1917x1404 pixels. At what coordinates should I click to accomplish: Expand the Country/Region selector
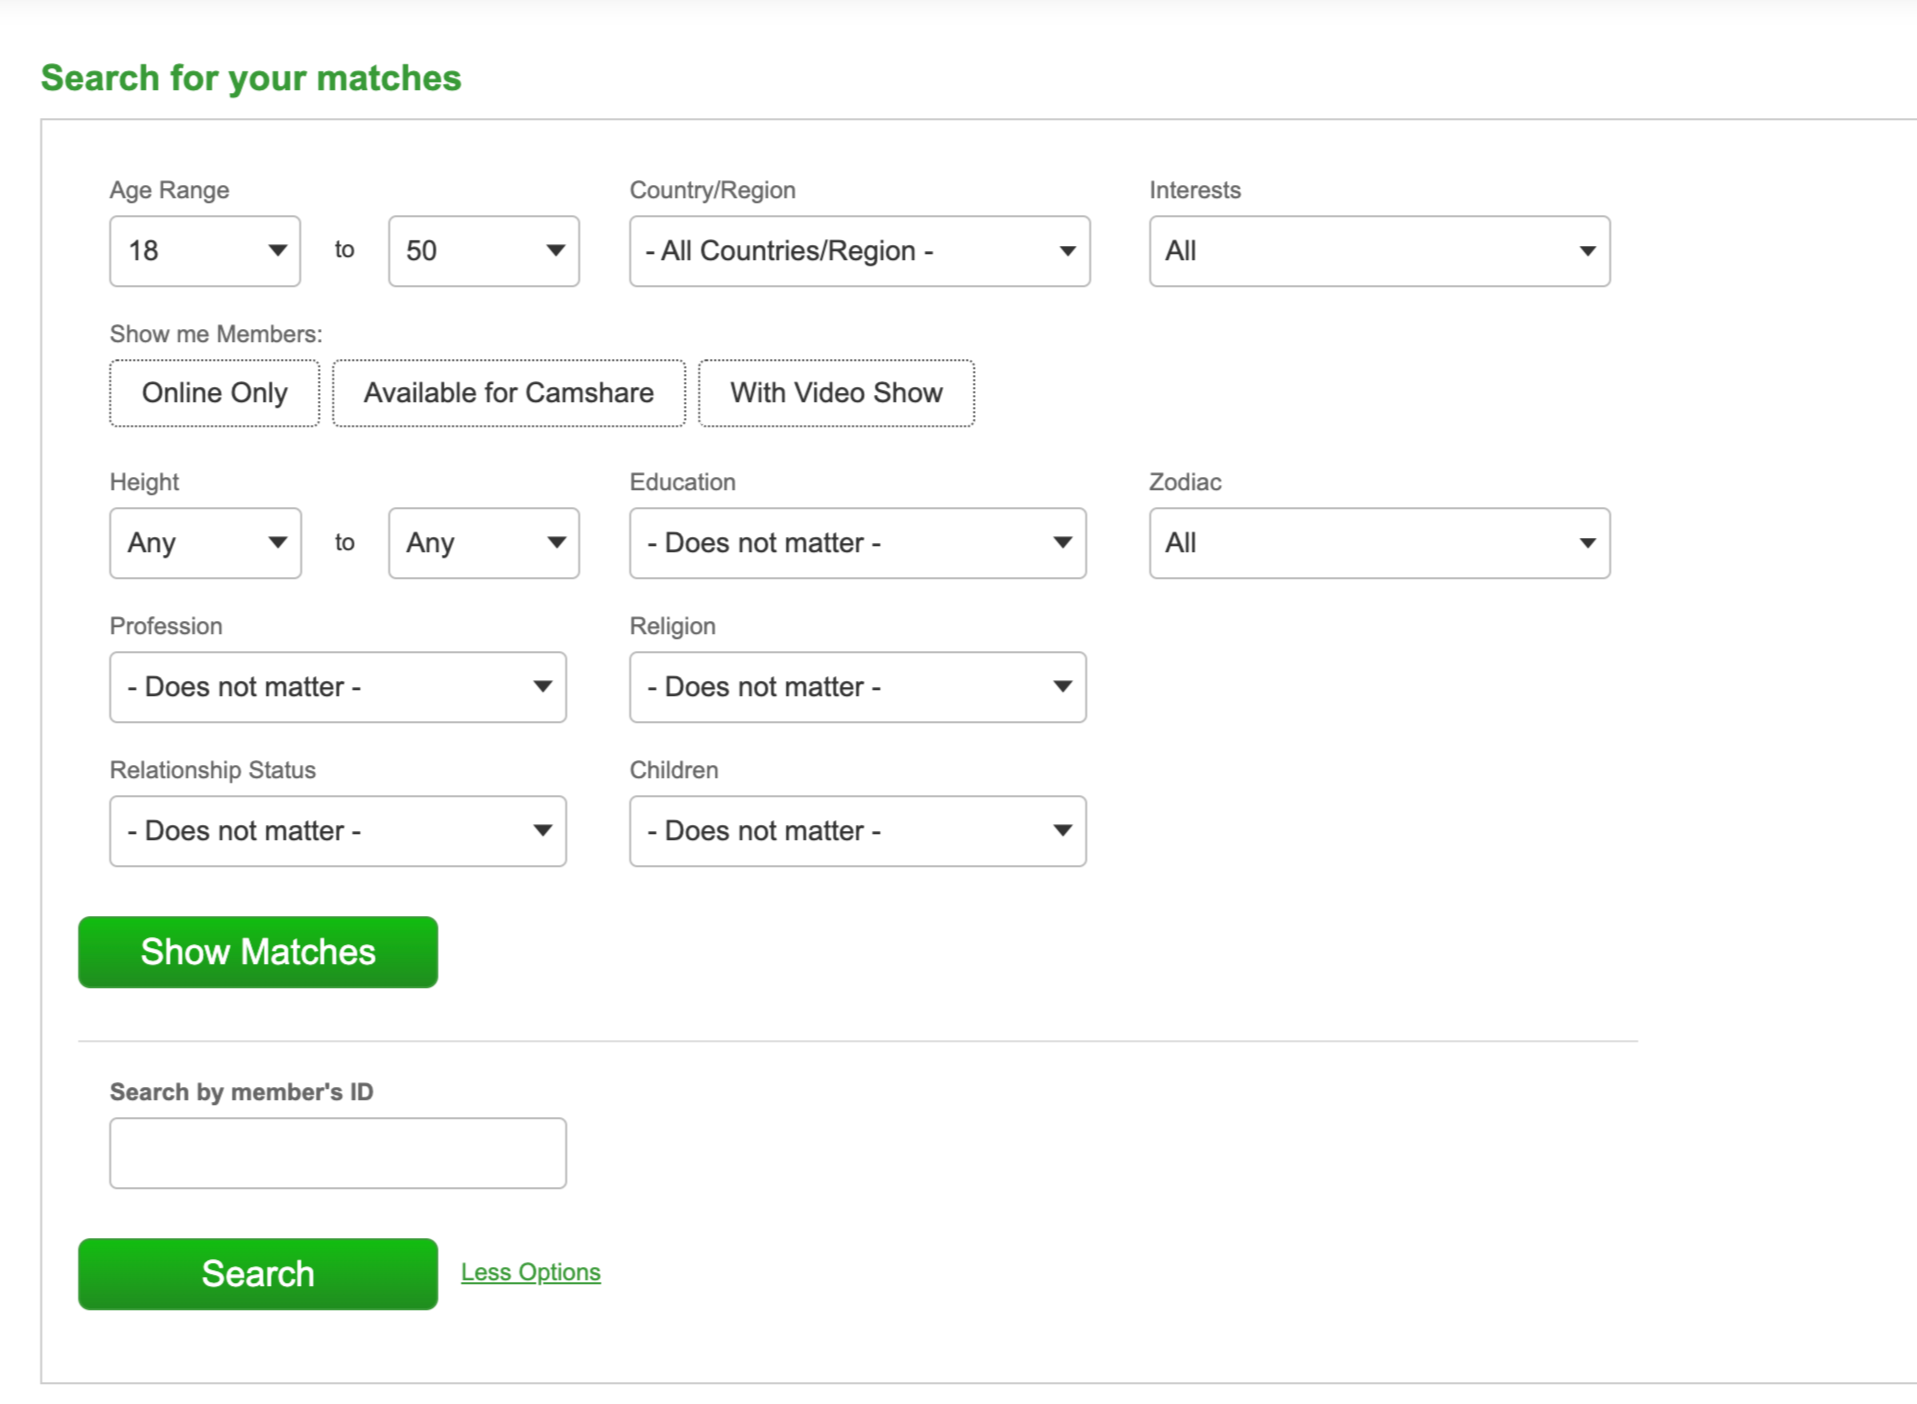coord(858,251)
